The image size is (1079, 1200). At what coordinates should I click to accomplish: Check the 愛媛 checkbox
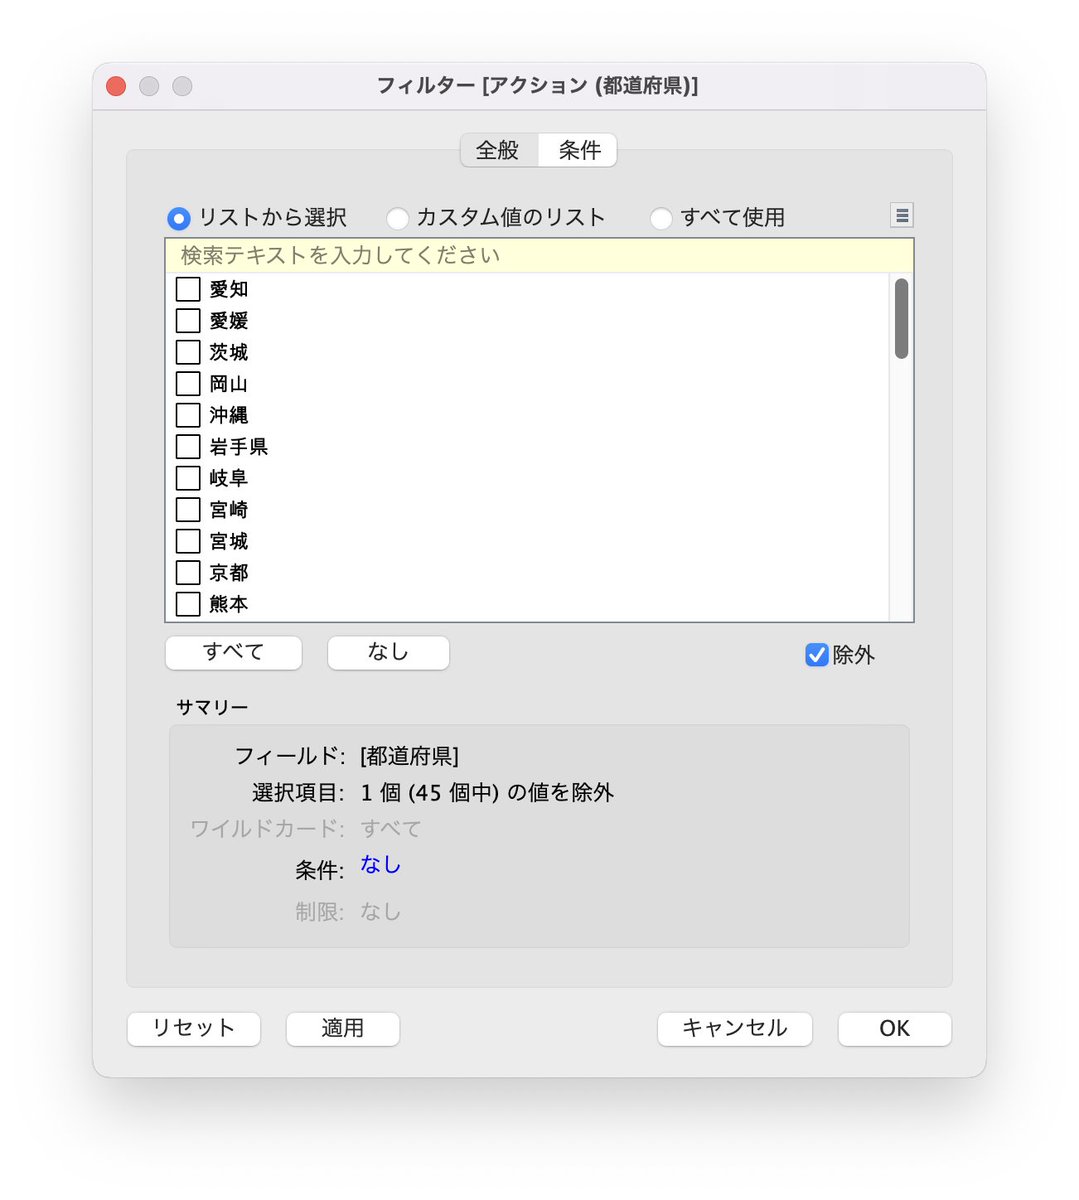click(x=188, y=321)
